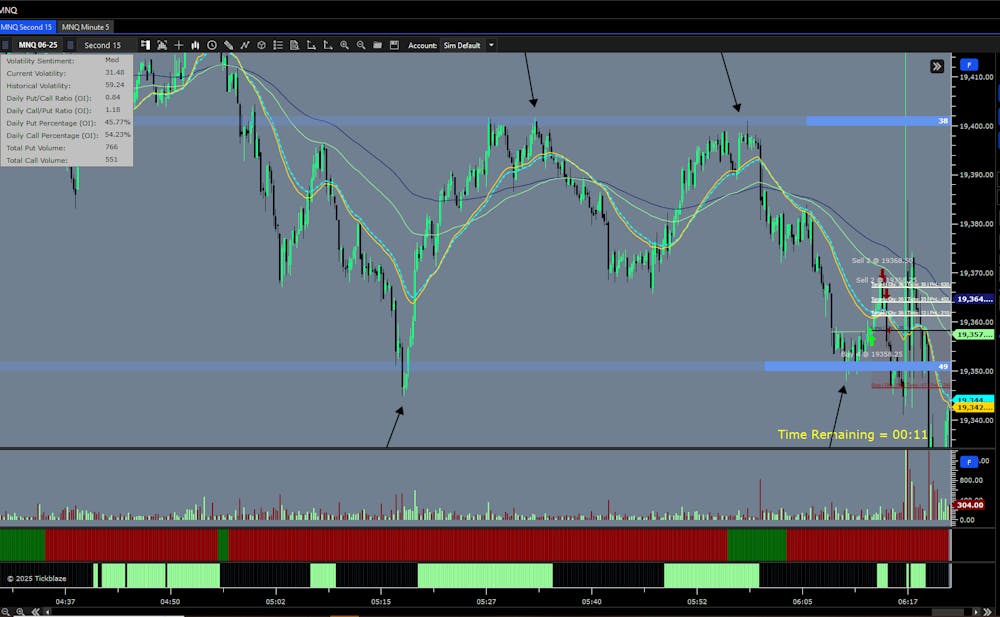1000x617 pixels.
Task: Select the pencil drawing tool
Action: (x=228, y=45)
